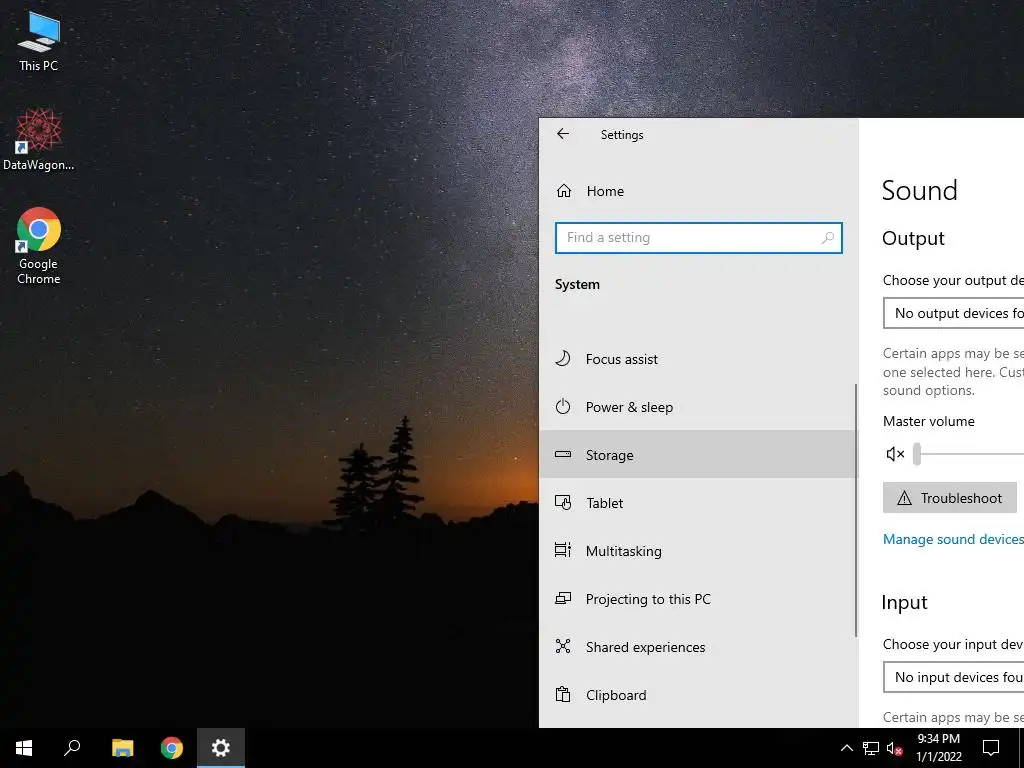Click the Settings back arrow

click(563, 134)
